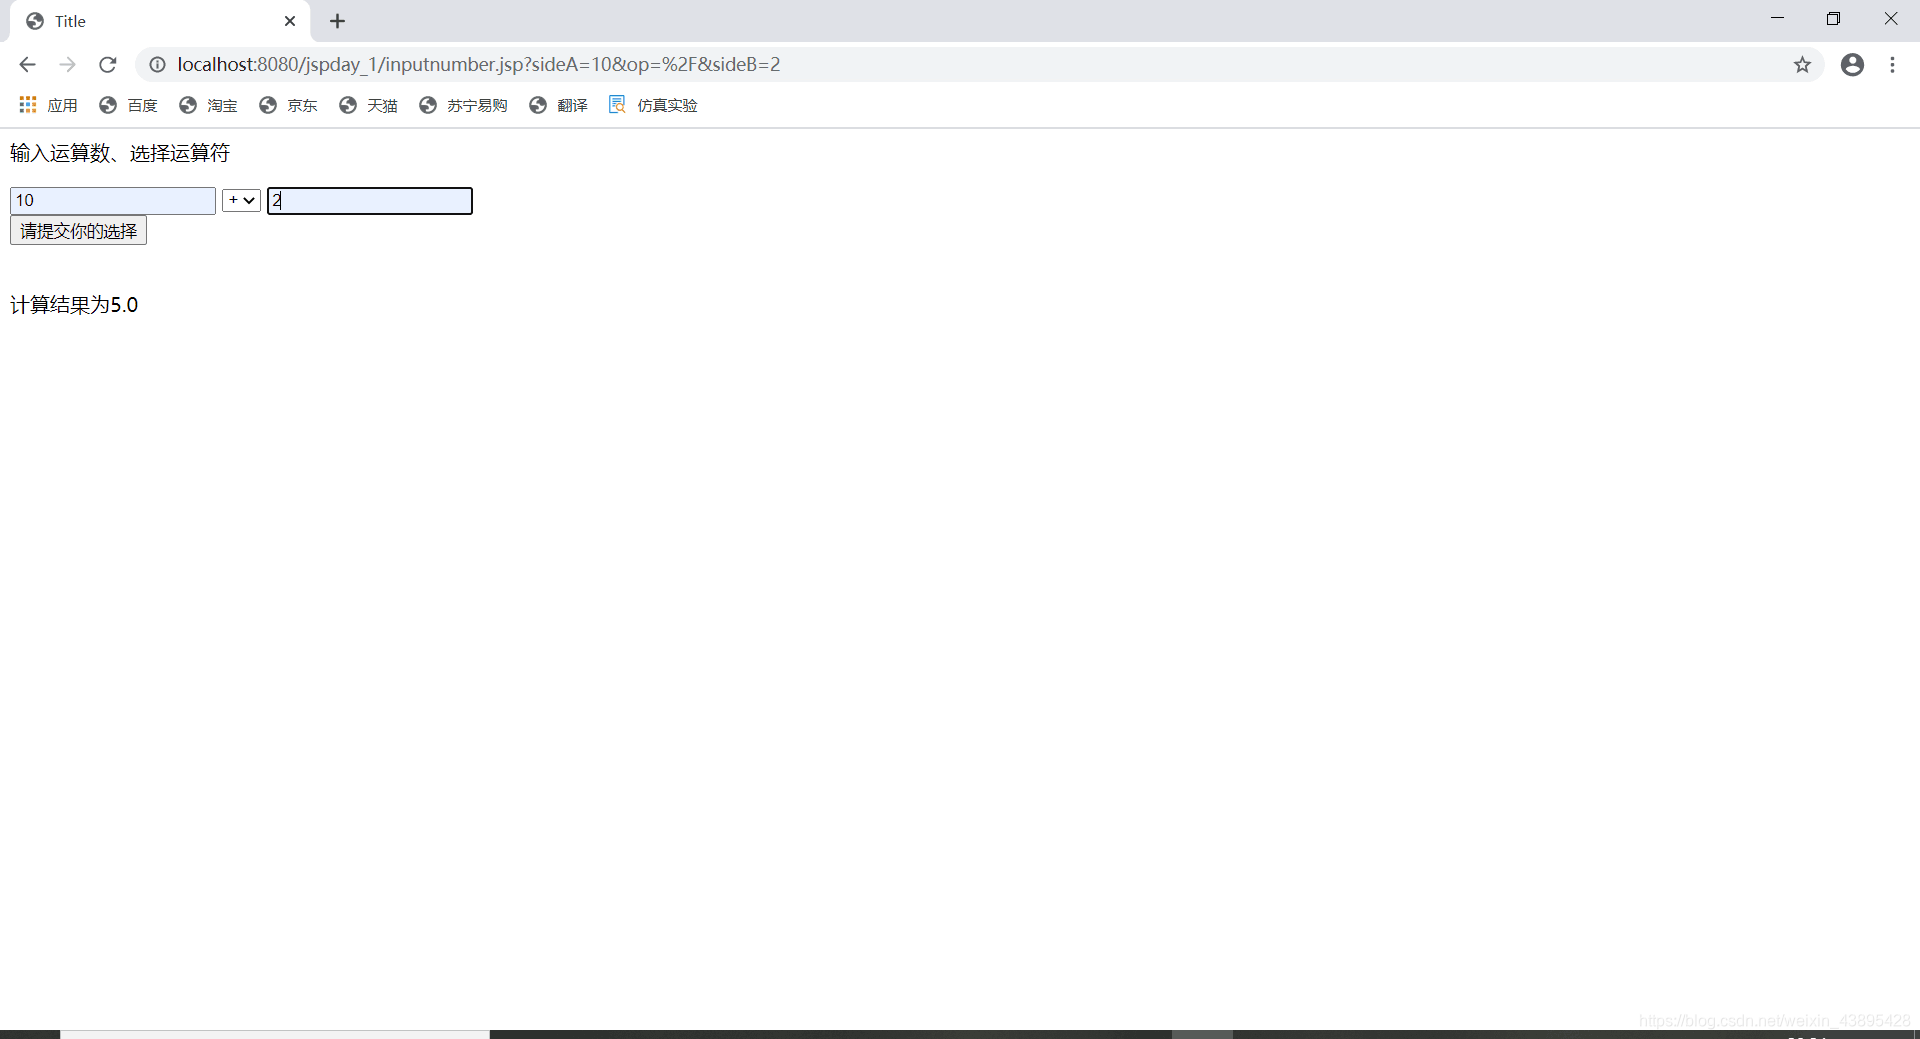Open the 翻译 bookmark

(x=558, y=105)
